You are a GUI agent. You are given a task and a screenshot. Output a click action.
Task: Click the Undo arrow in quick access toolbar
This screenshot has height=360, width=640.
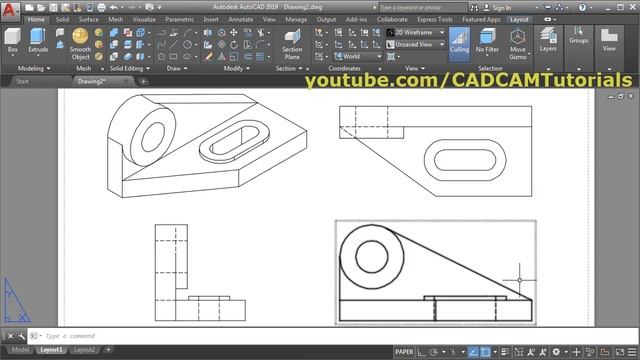tap(114, 7)
